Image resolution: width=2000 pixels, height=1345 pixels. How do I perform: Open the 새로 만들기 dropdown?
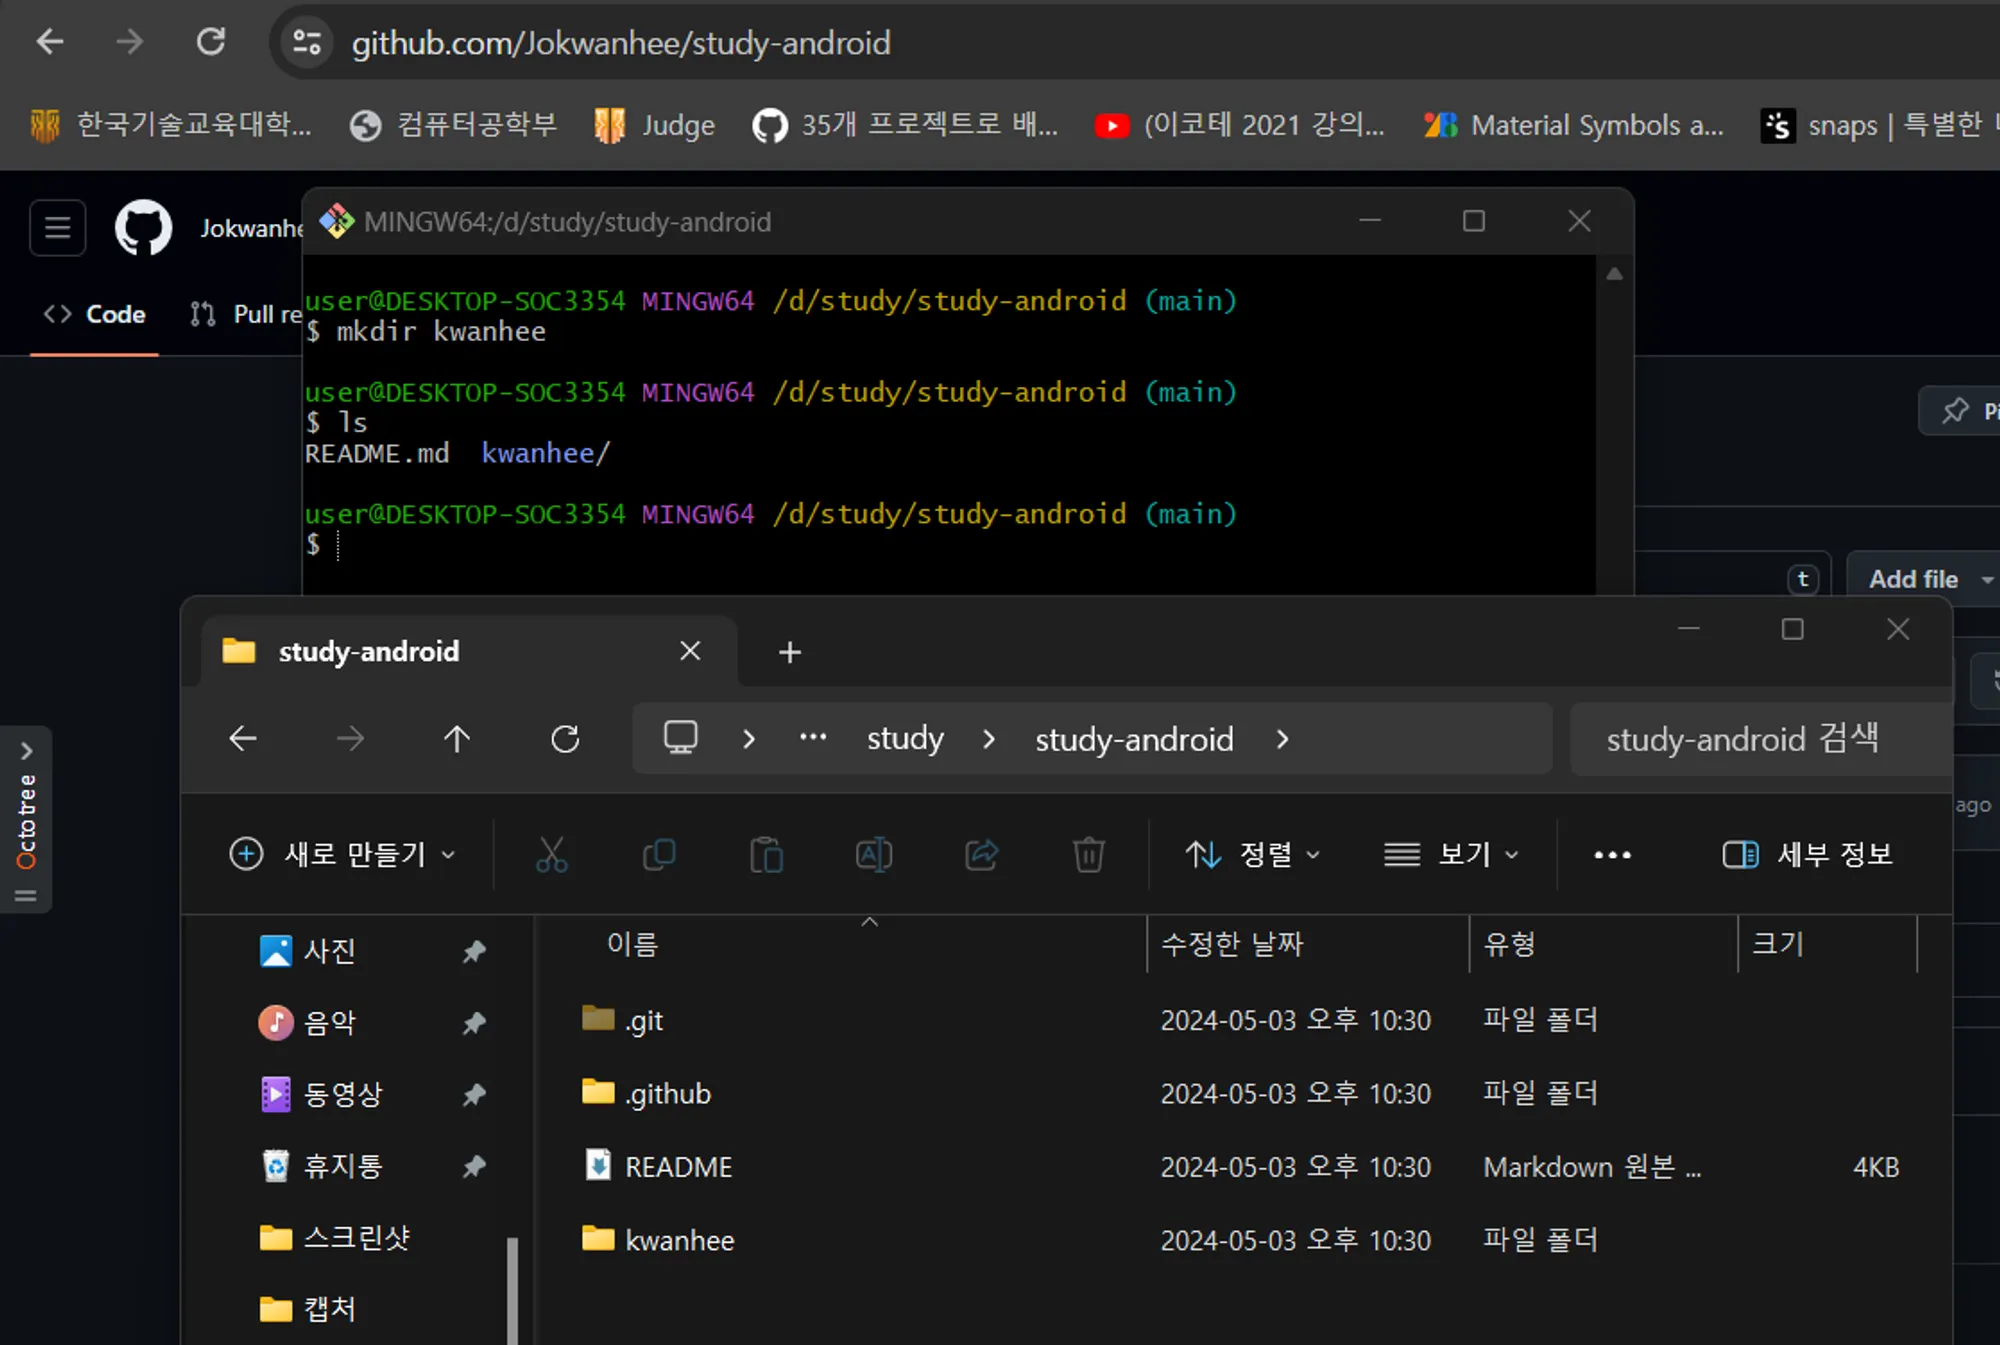(x=343, y=854)
